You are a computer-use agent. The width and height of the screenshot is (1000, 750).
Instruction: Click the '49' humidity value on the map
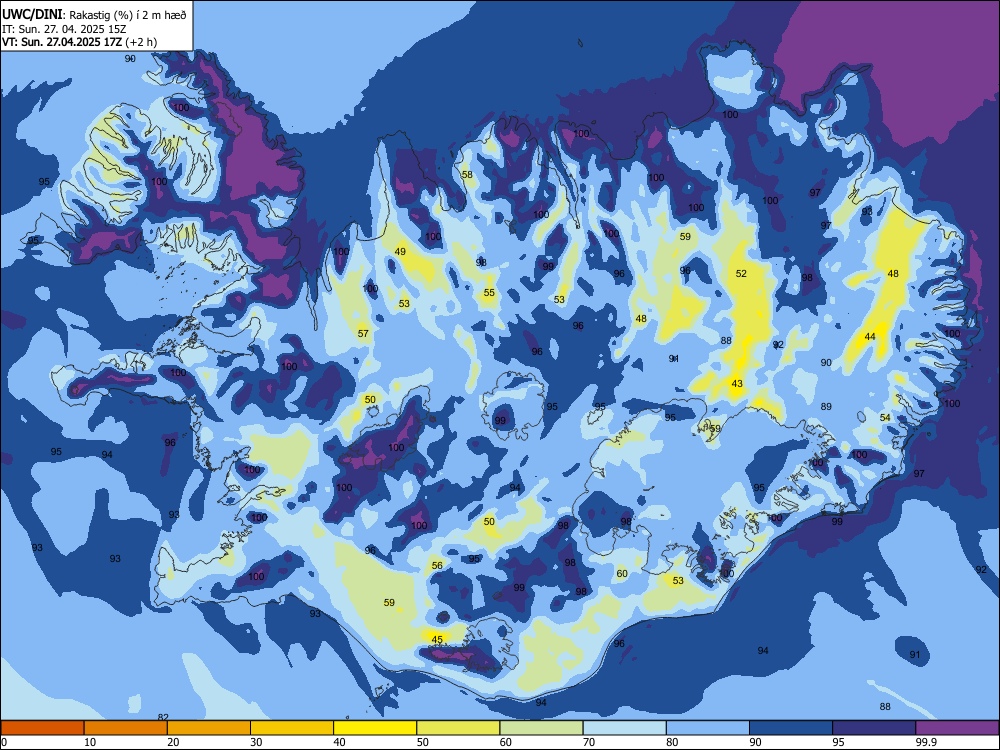click(400, 251)
